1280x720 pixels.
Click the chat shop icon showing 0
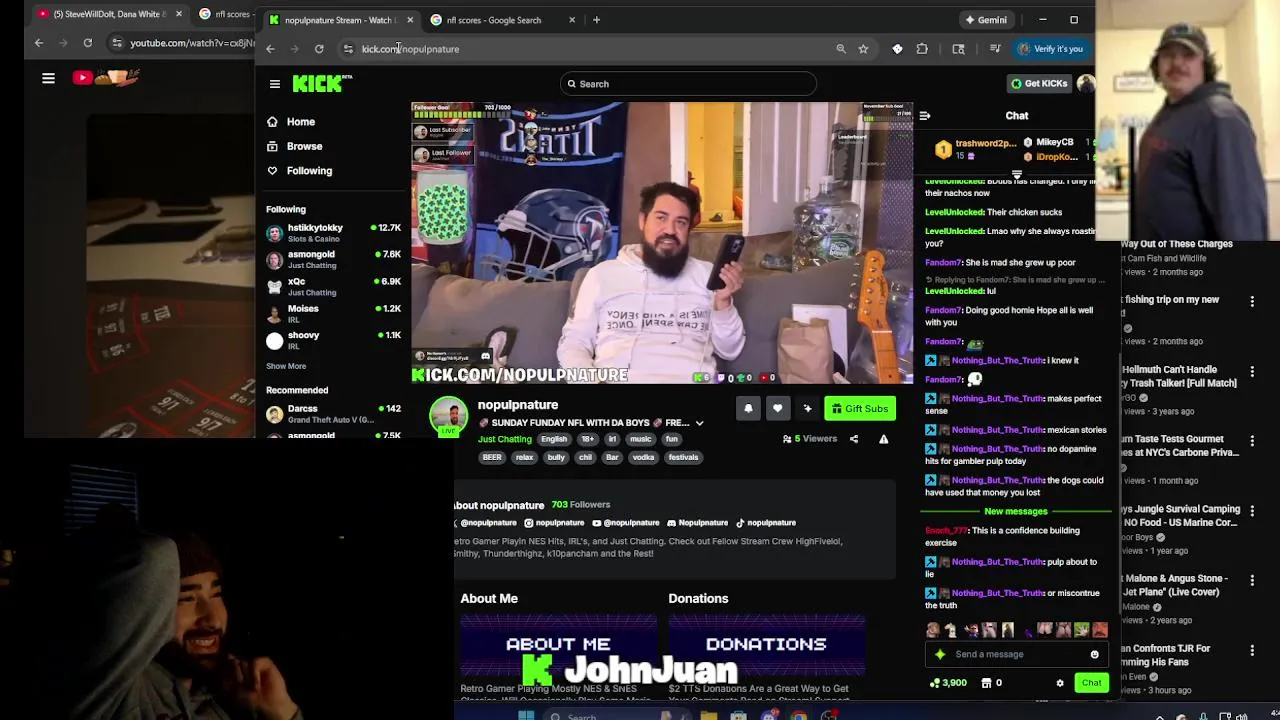click(992, 683)
